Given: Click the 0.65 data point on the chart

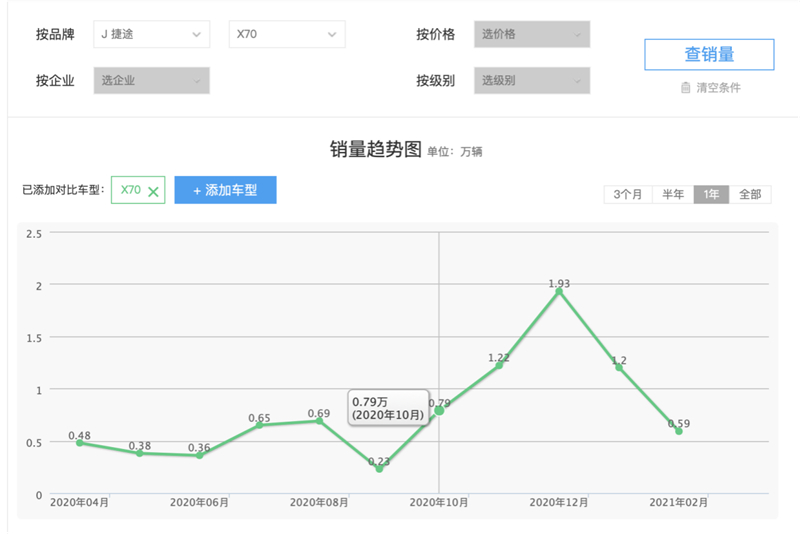Looking at the screenshot, I should click(x=259, y=425).
